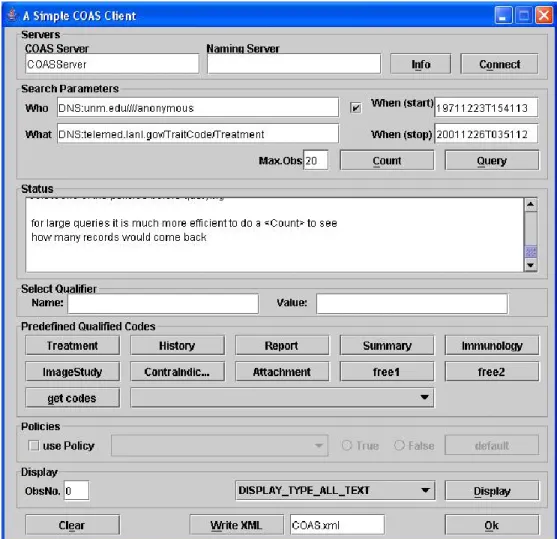Screen dimensions: 557x539
Task: Uncheck the When date range checkbox
Action: (x=356, y=108)
